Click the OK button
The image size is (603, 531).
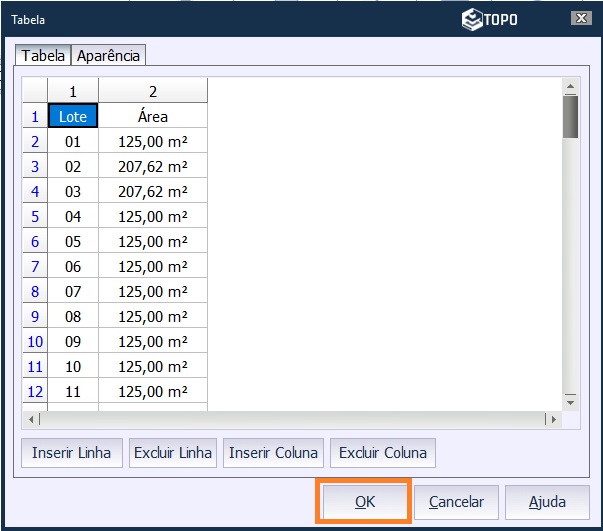point(364,502)
